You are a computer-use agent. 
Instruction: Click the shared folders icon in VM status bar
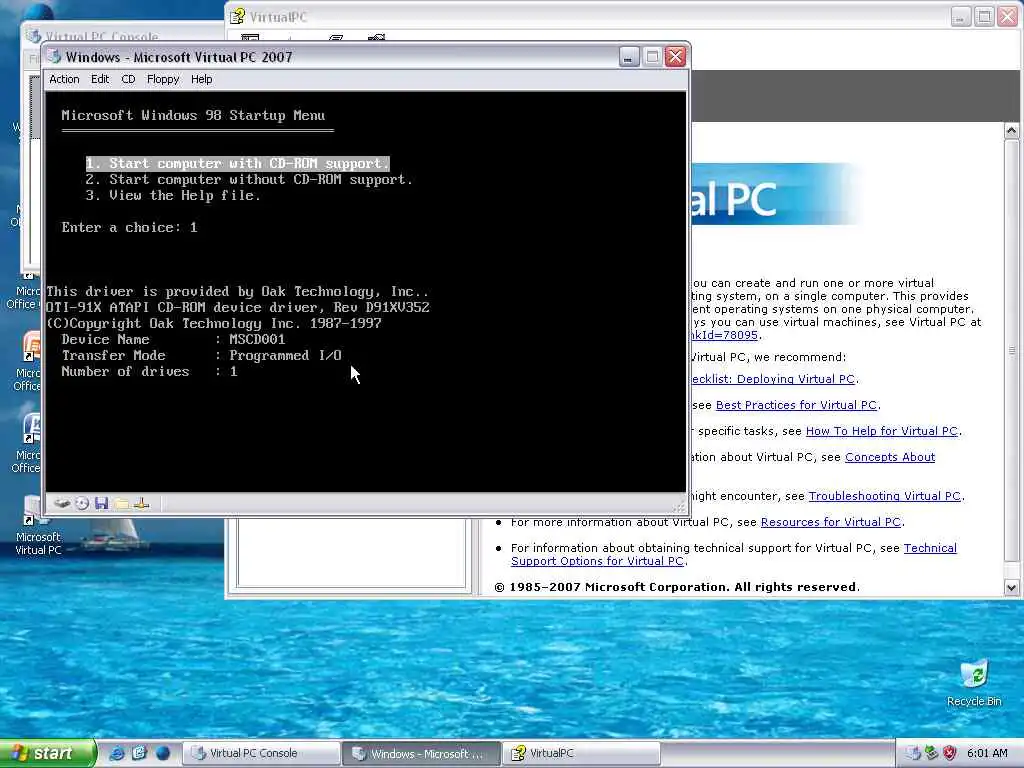point(121,504)
